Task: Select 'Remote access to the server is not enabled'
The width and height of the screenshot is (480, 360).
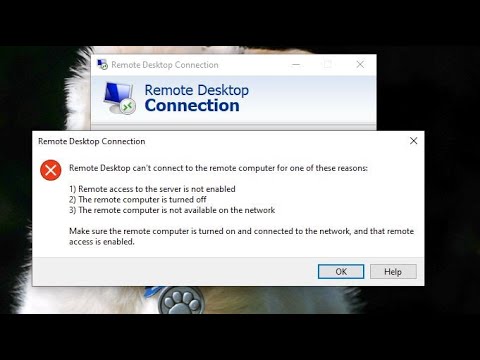Action: click(x=152, y=189)
